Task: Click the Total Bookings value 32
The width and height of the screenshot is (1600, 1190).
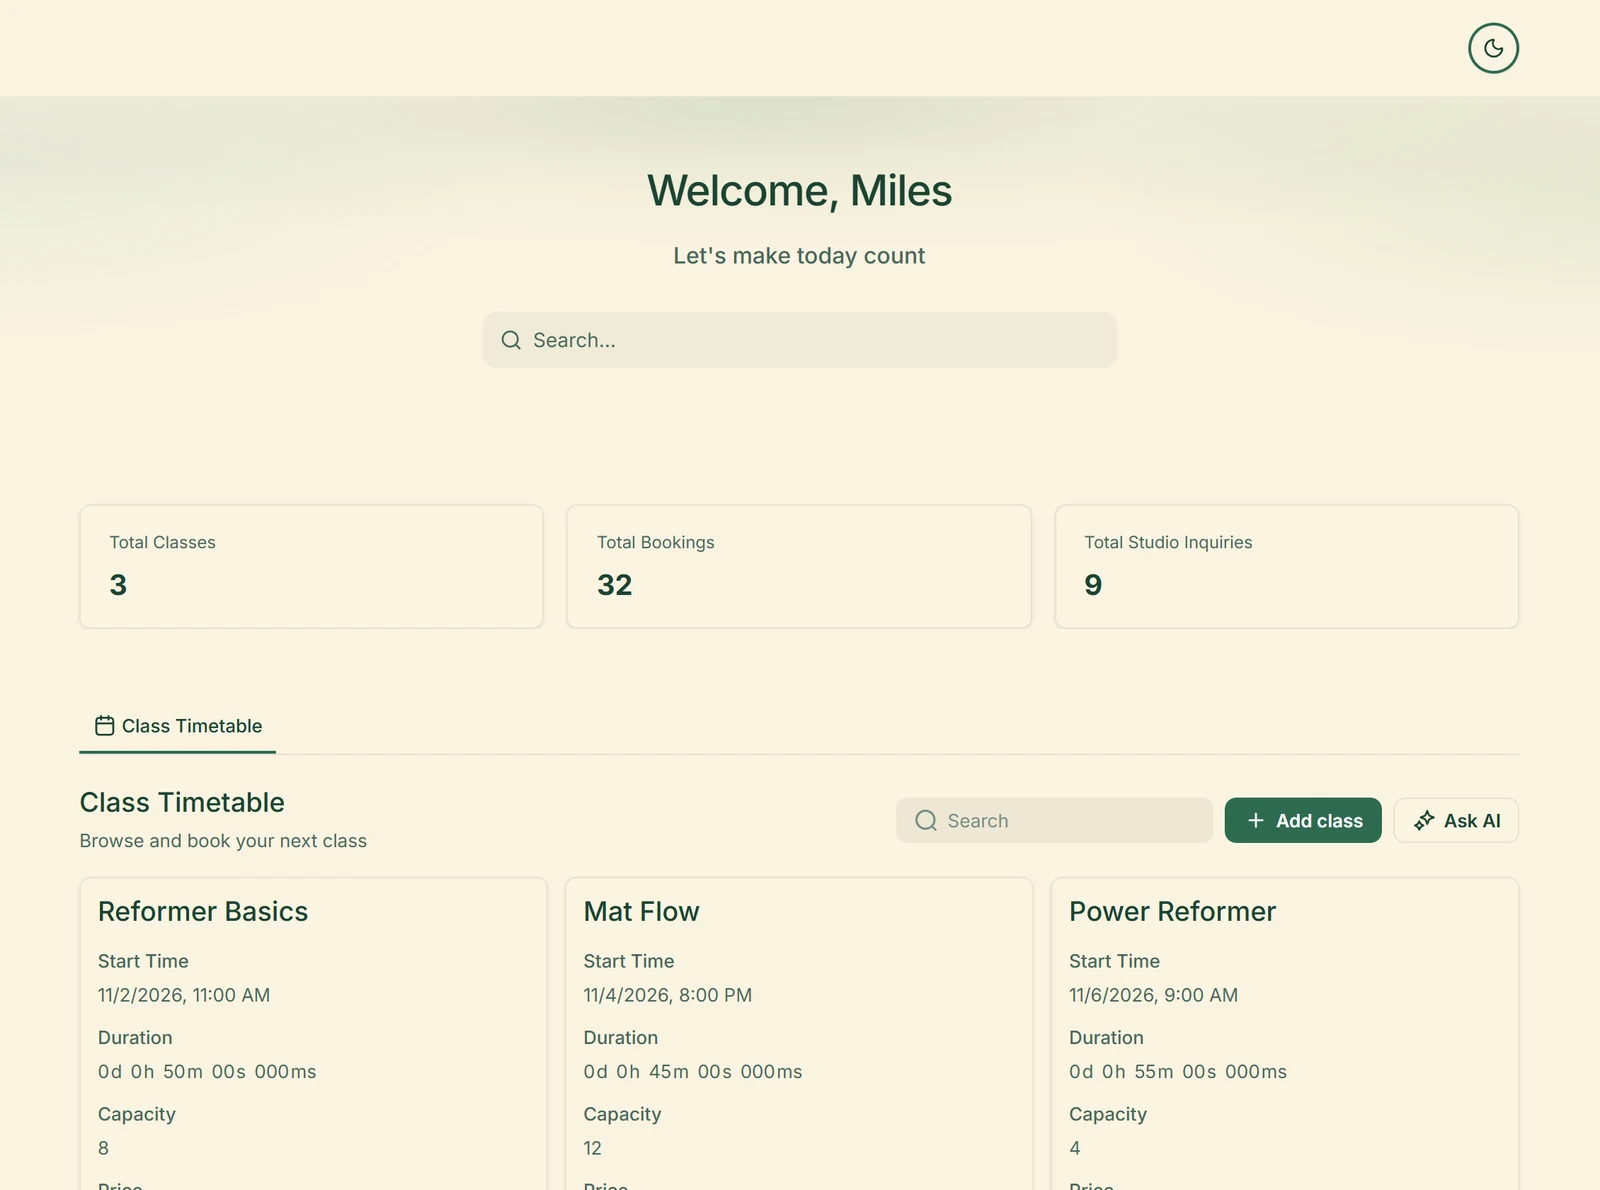Action: pyautogui.click(x=615, y=585)
